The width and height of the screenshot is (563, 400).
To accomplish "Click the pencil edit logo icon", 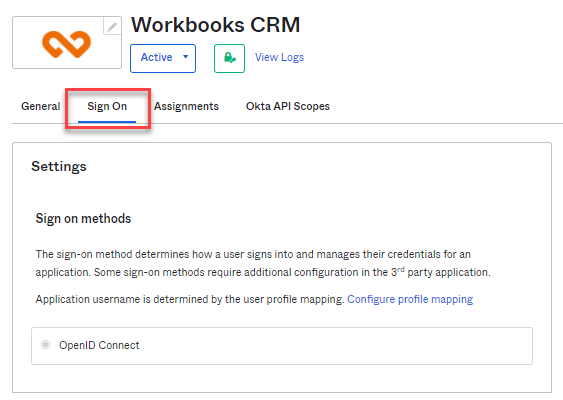I will (x=112, y=26).
